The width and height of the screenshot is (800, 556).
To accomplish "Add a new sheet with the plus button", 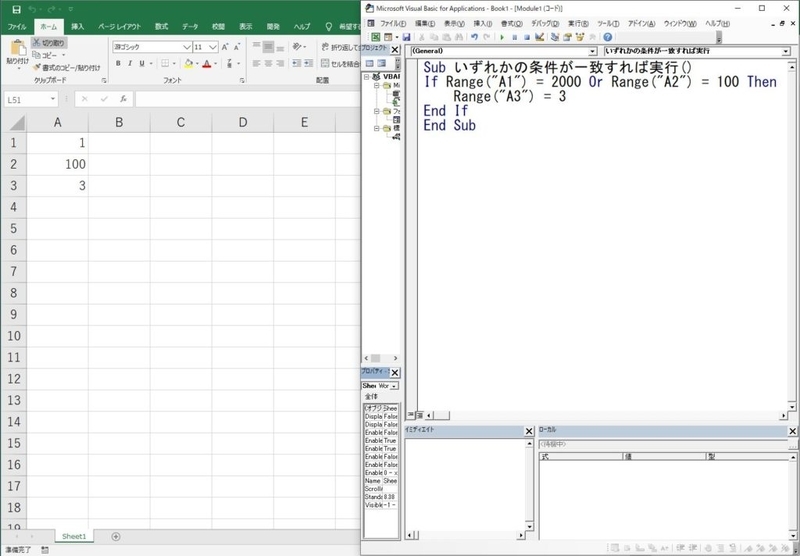I will (116, 536).
